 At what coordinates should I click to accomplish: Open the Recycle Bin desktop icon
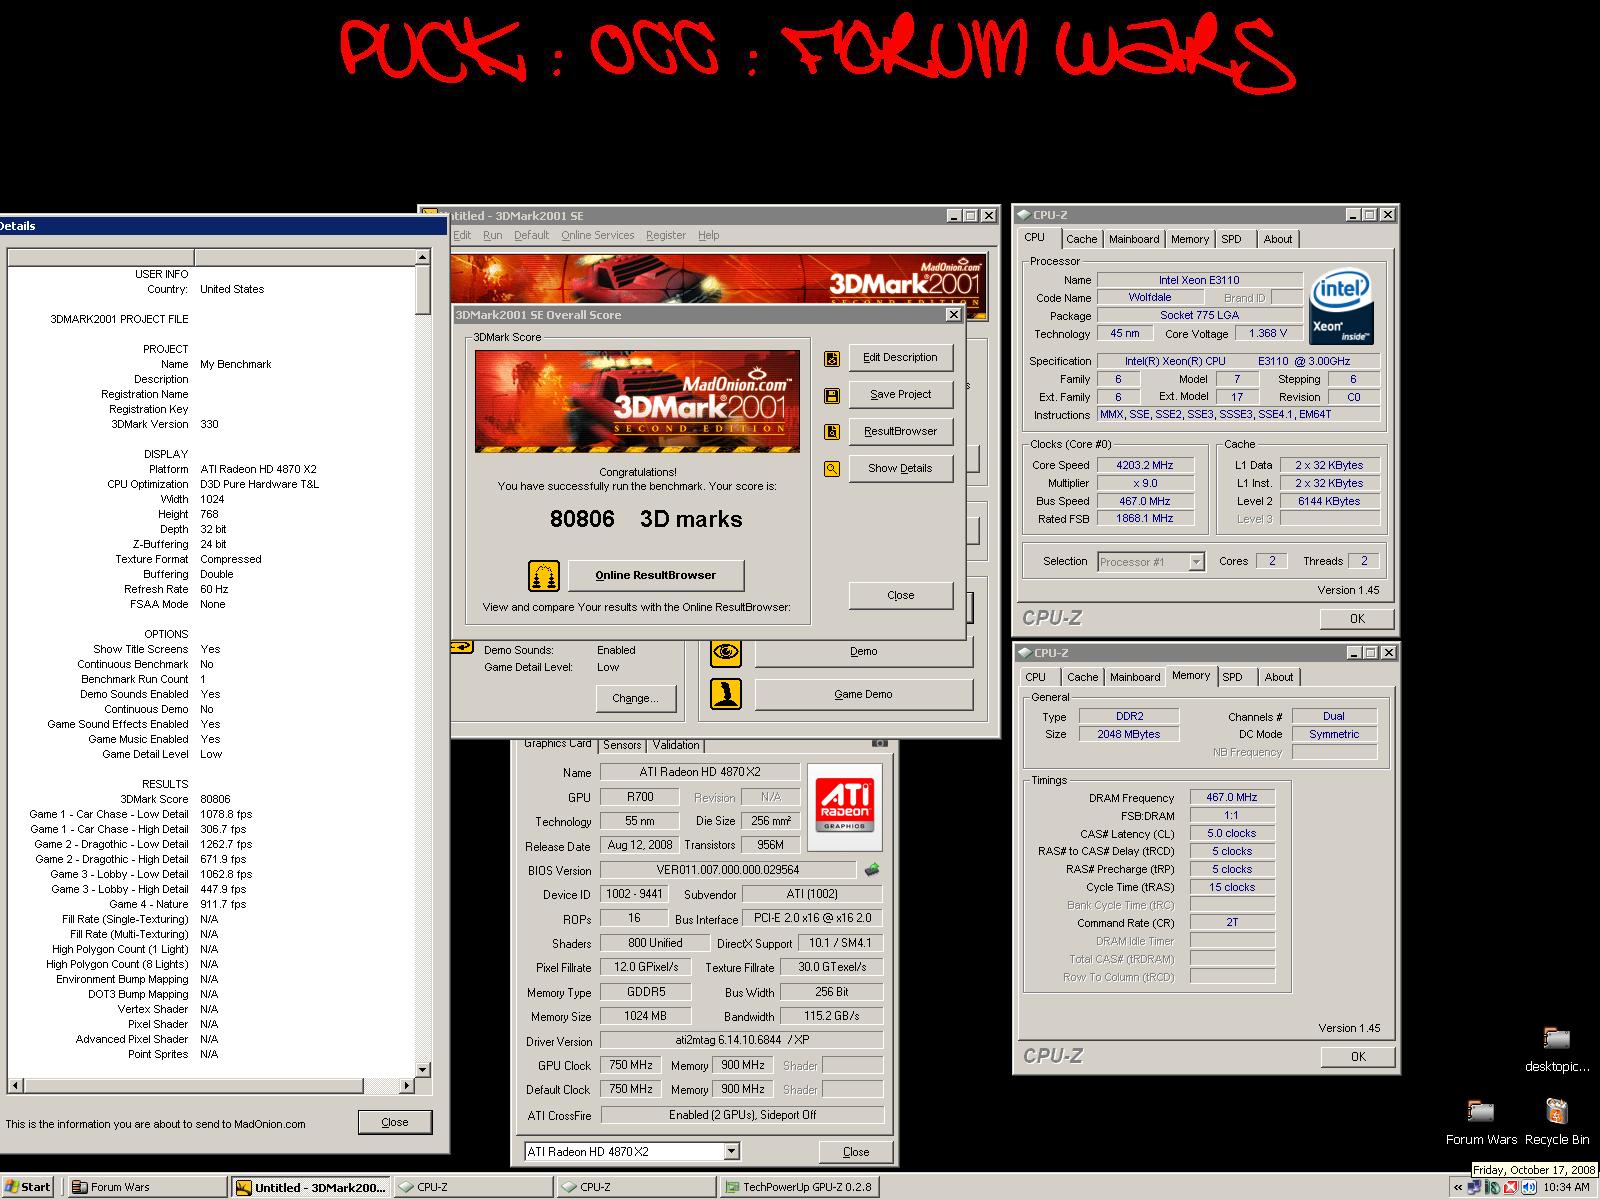point(1556,1112)
